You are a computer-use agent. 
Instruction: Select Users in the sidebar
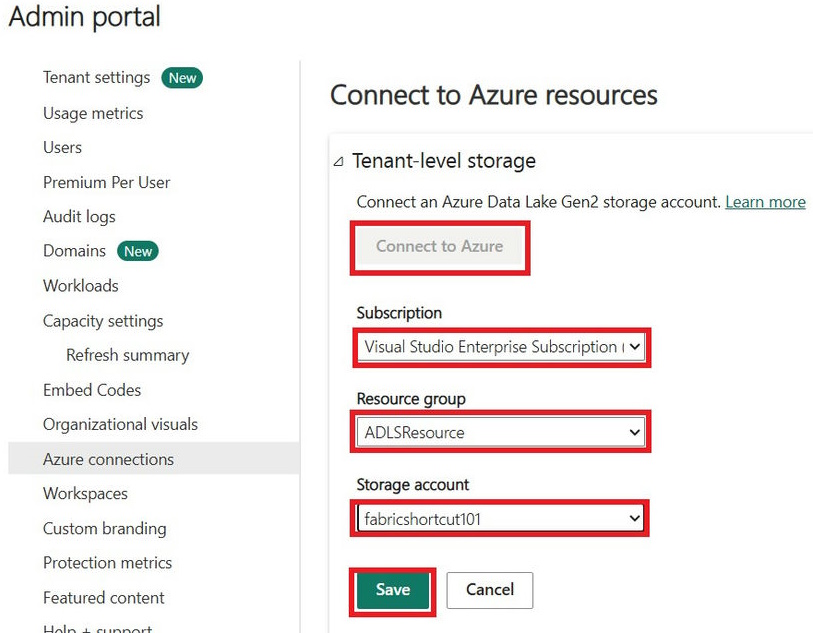(x=62, y=147)
